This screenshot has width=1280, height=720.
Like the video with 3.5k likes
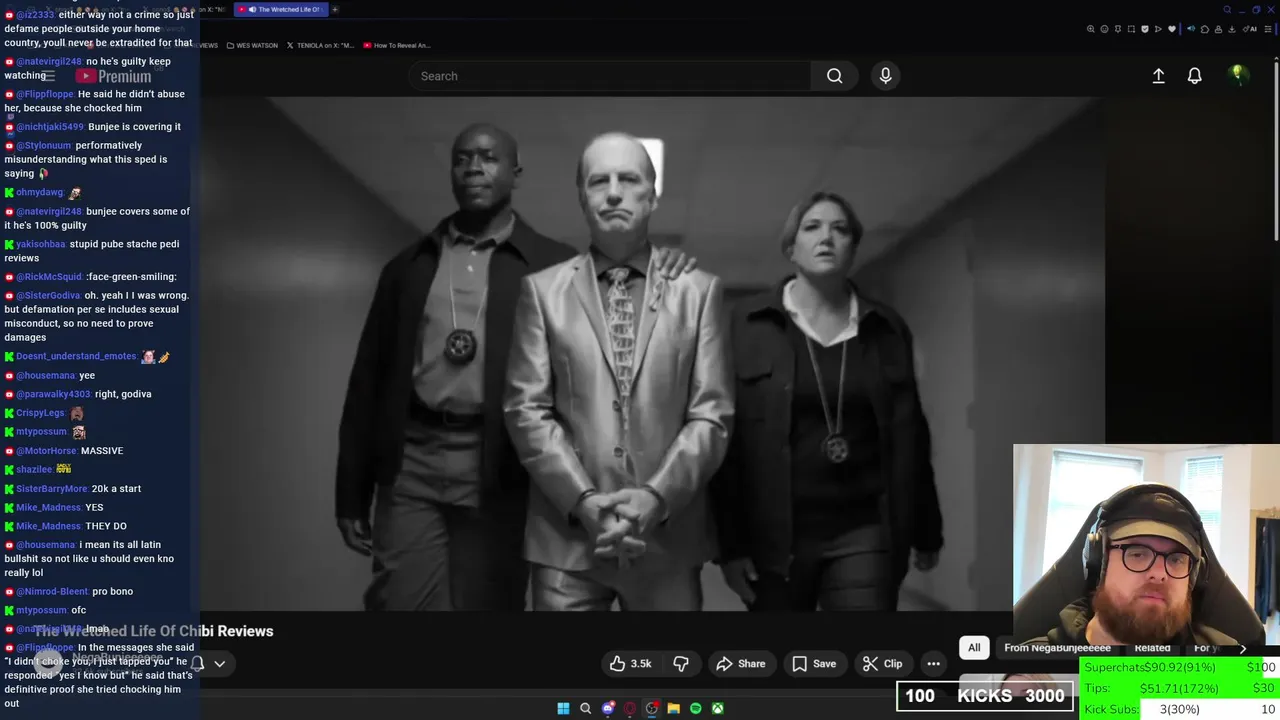coord(630,664)
